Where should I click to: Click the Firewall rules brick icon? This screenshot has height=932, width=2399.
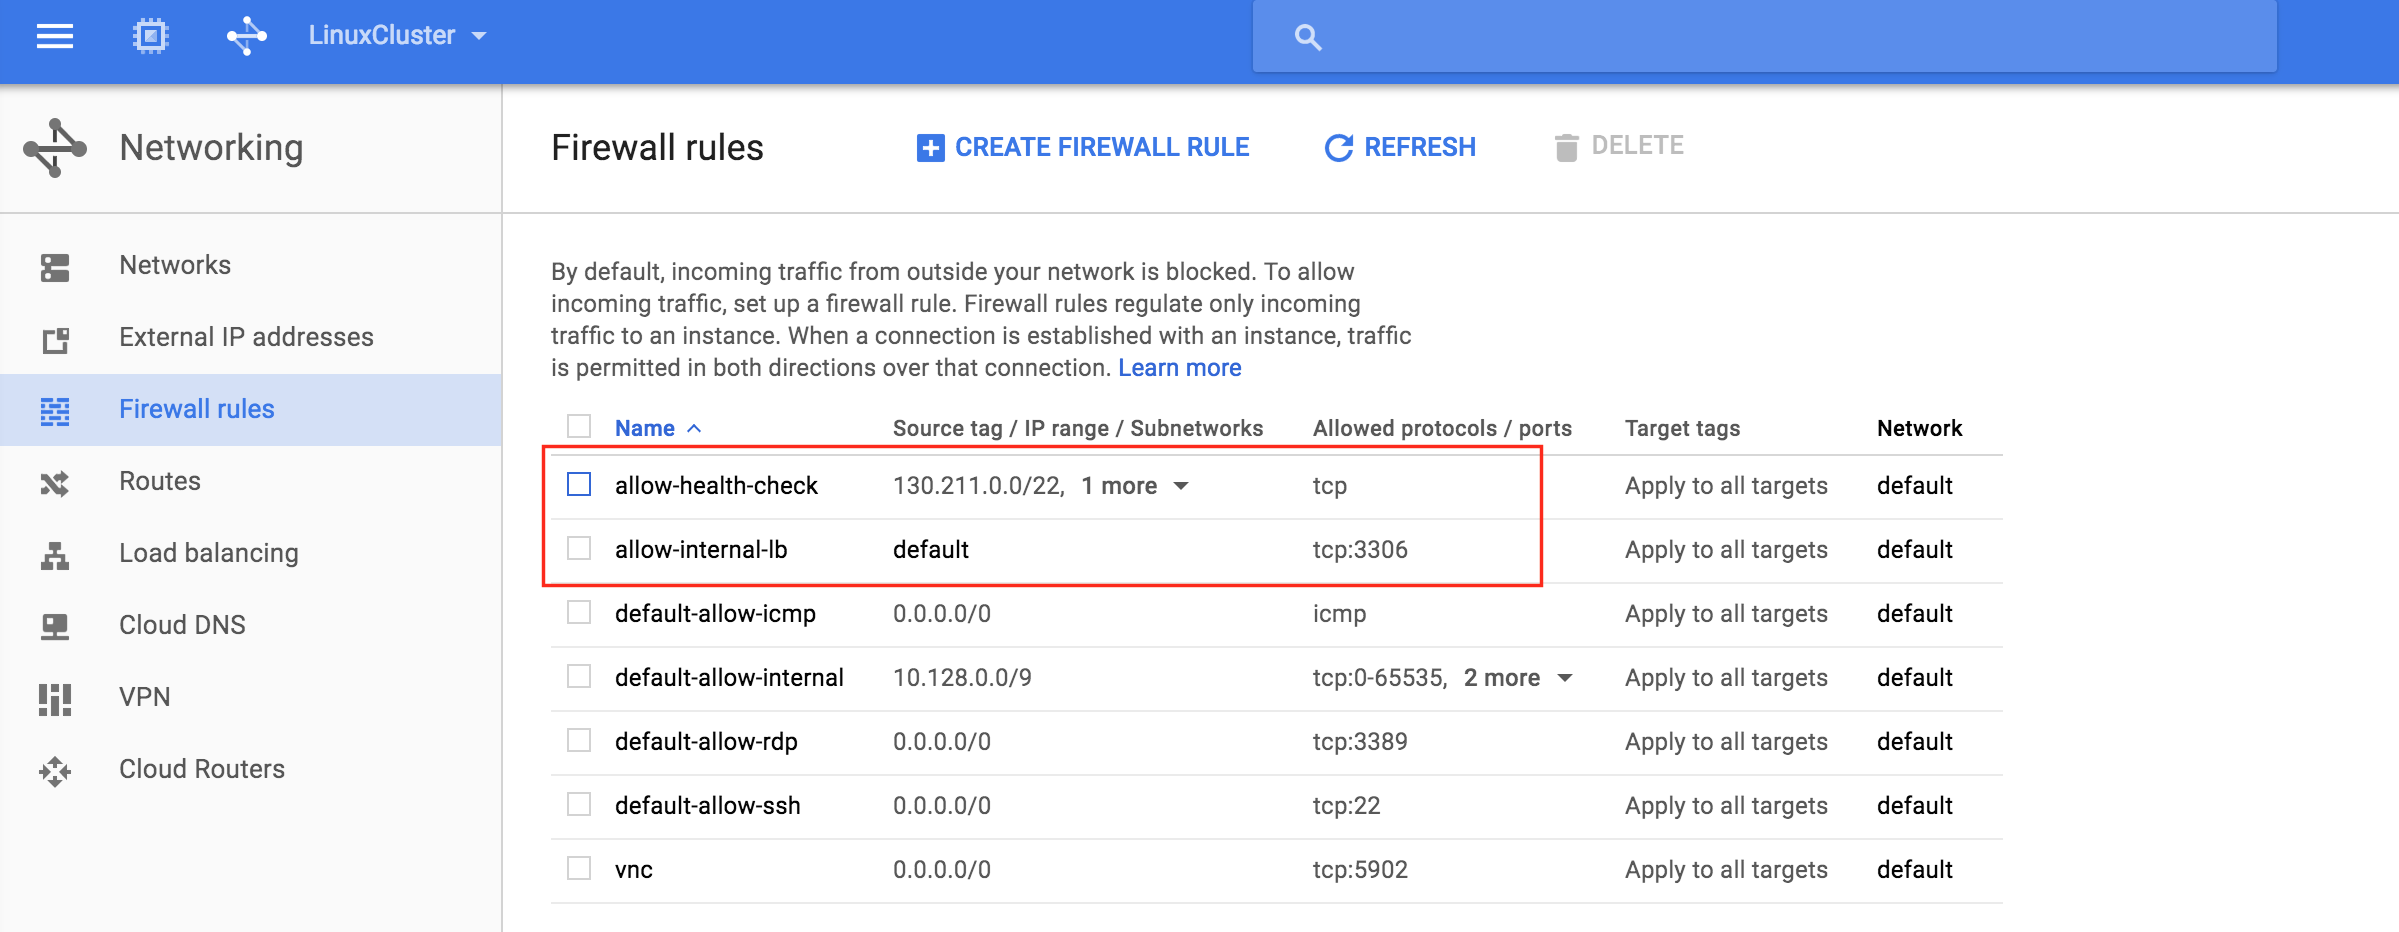click(x=55, y=411)
